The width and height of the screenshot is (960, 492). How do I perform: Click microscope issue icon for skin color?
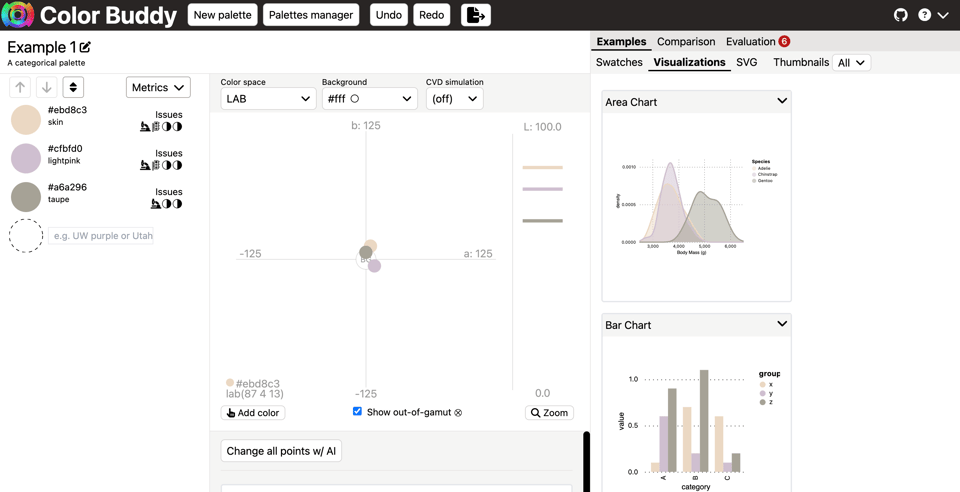tap(145, 127)
